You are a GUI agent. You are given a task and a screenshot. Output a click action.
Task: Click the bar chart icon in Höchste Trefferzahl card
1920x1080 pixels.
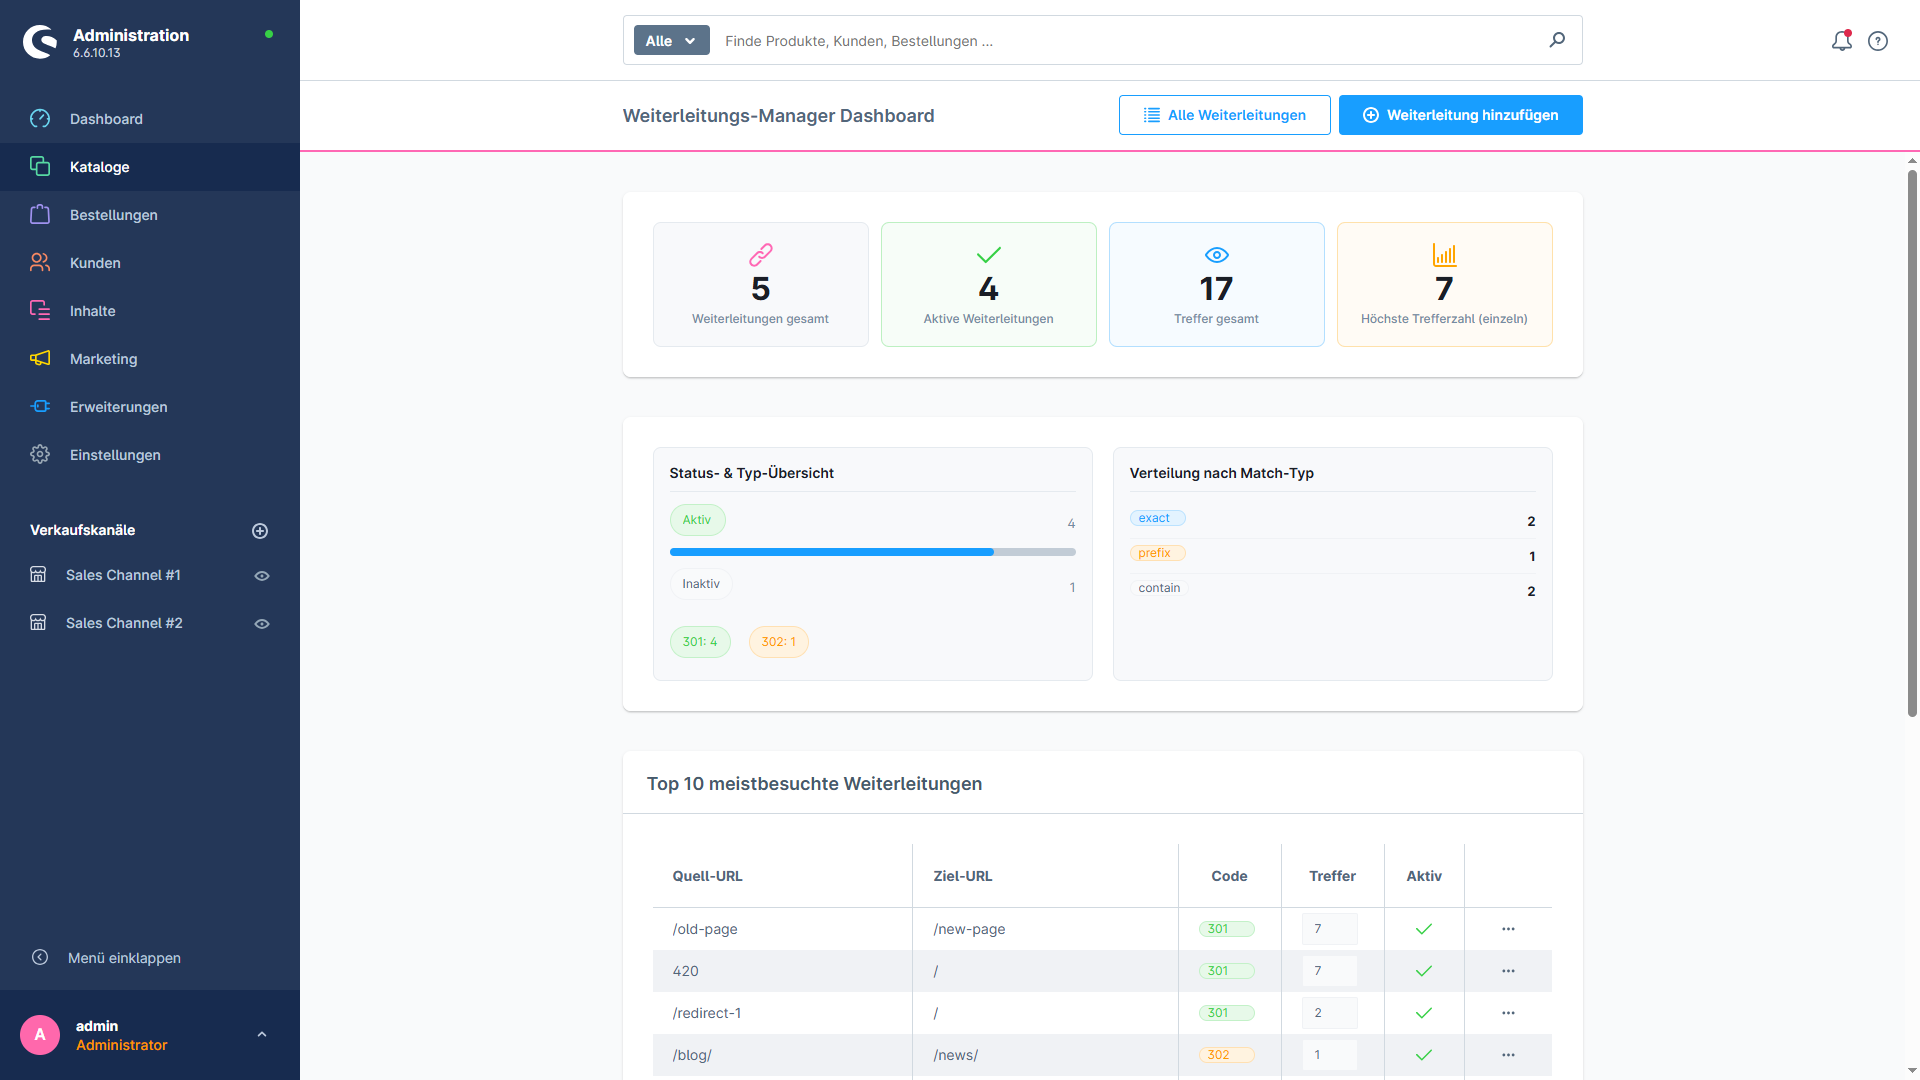pyautogui.click(x=1445, y=255)
